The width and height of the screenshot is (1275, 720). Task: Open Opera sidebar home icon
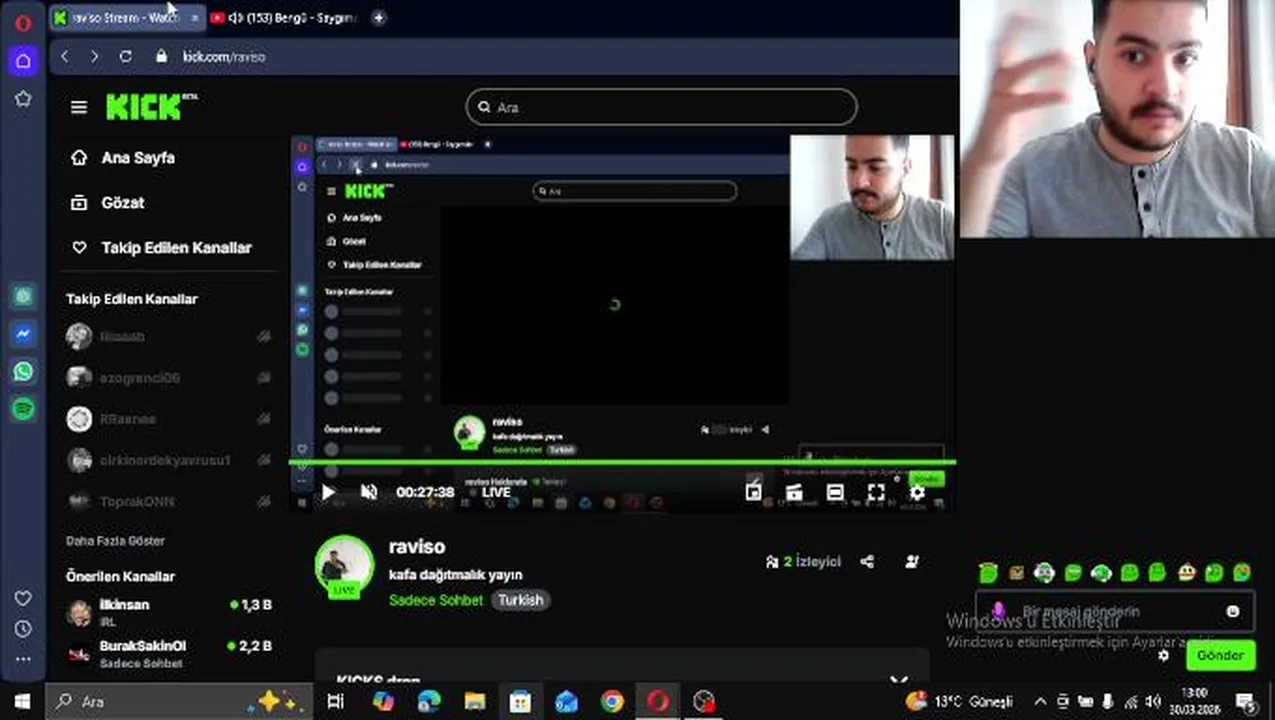tap(23, 61)
